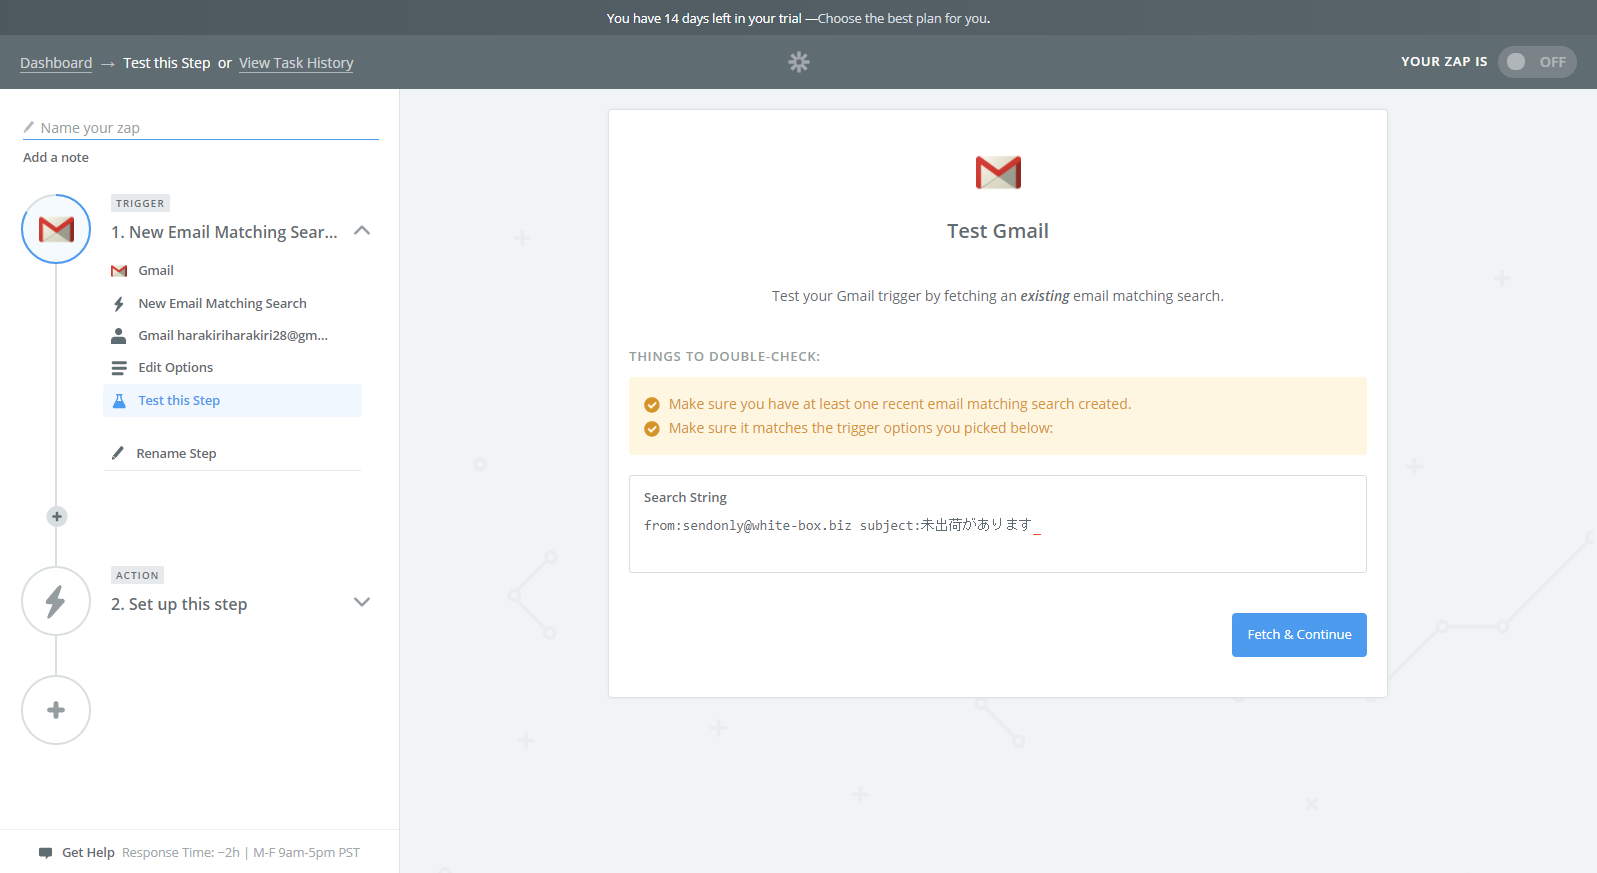
Task: Toggle the Your Zap Is OFF switch
Action: pos(1537,62)
